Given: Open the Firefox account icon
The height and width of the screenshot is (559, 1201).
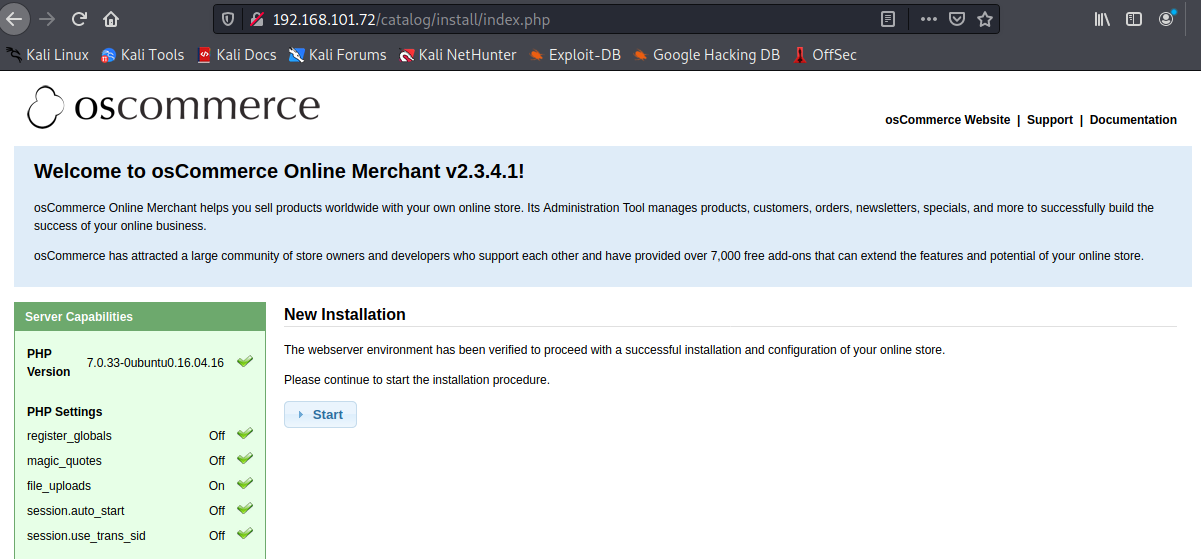Looking at the screenshot, I should (x=1167, y=18).
